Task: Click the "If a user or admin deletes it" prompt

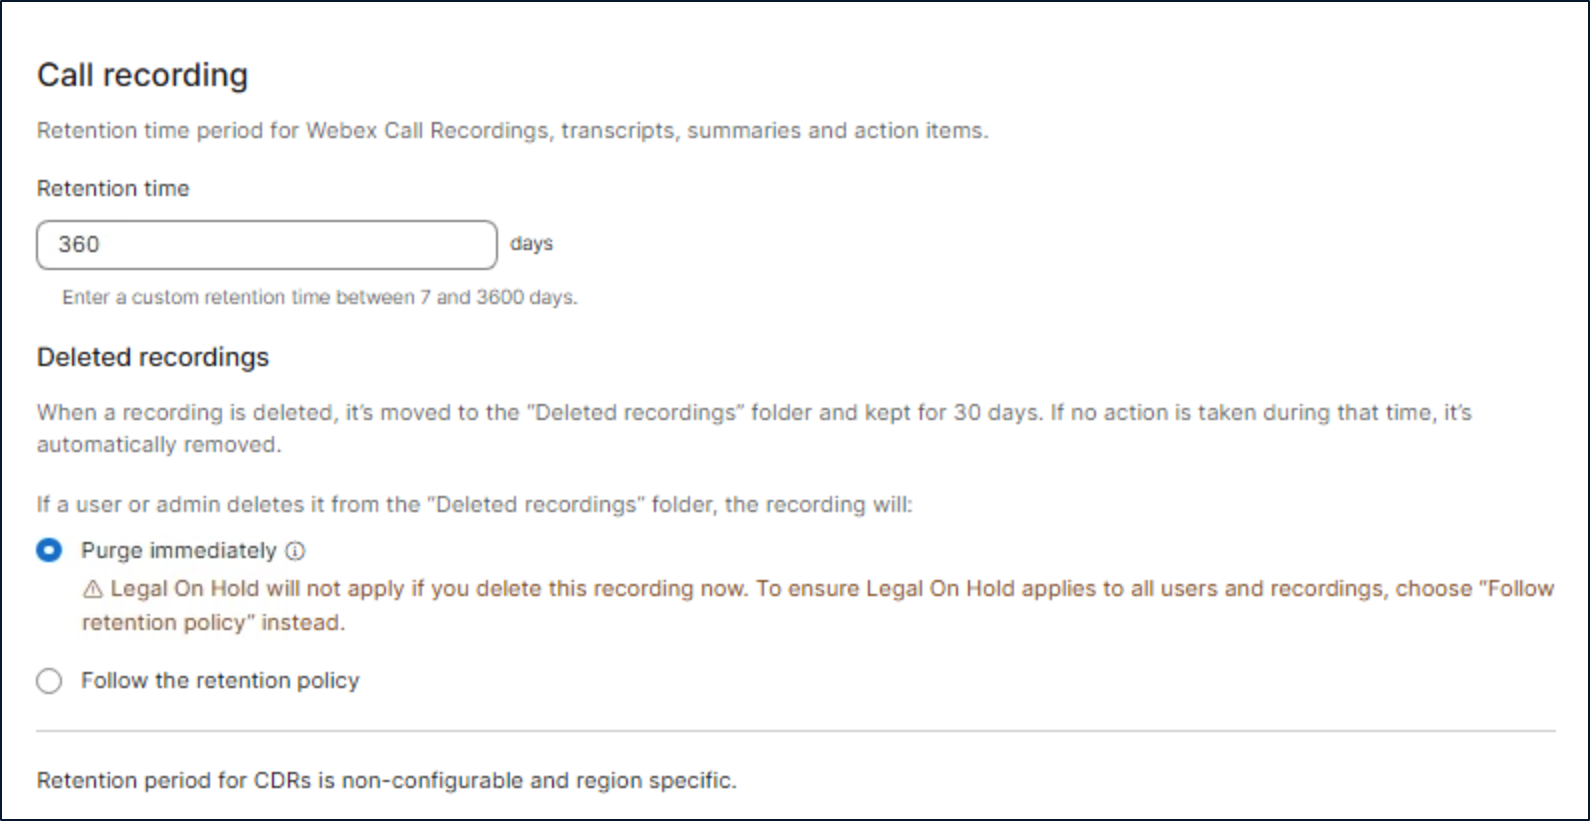Action: pyautogui.click(x=474, y=505)
